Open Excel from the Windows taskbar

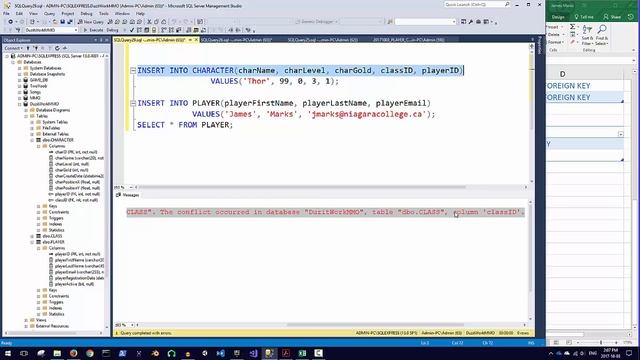(302, 353)
